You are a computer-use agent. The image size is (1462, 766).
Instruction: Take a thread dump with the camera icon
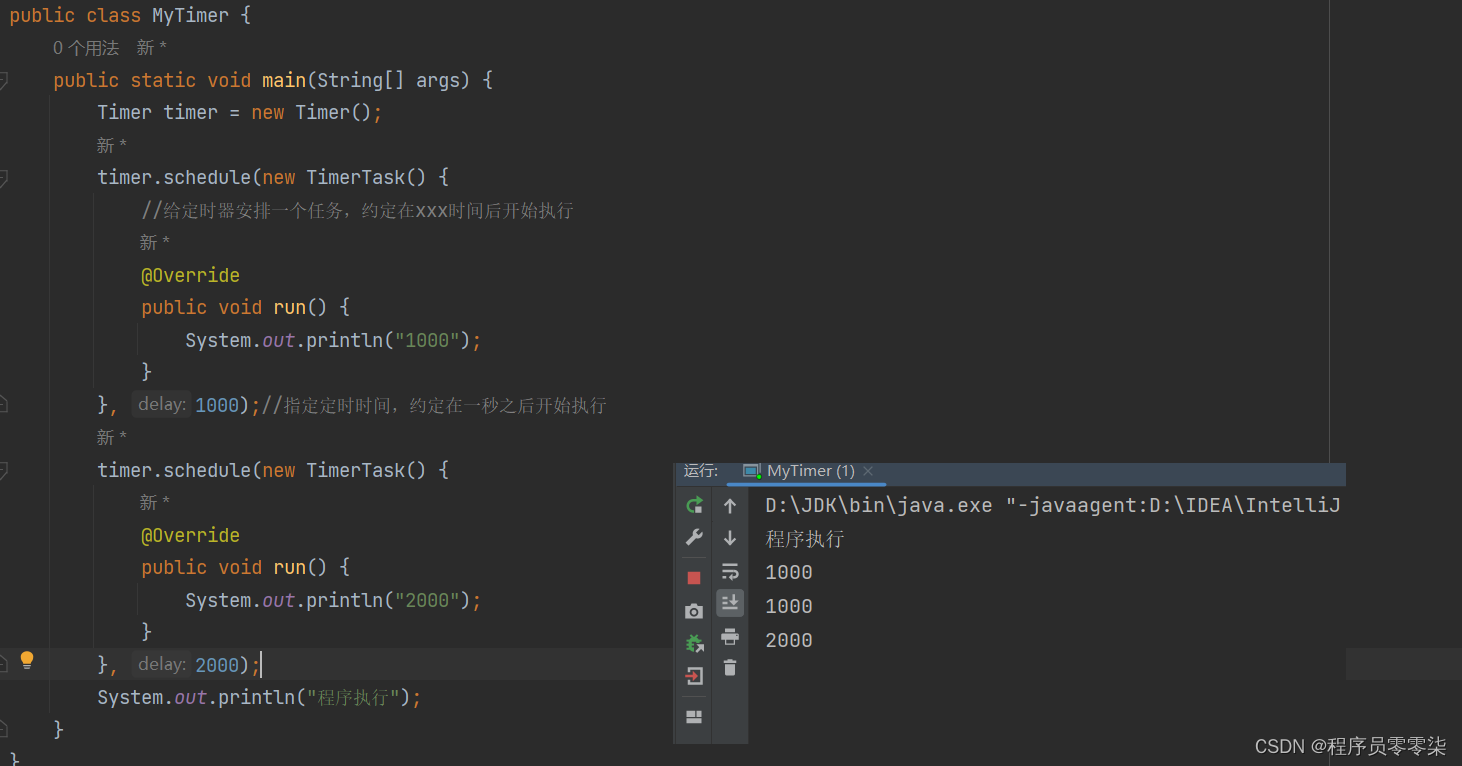coord(694,611)
